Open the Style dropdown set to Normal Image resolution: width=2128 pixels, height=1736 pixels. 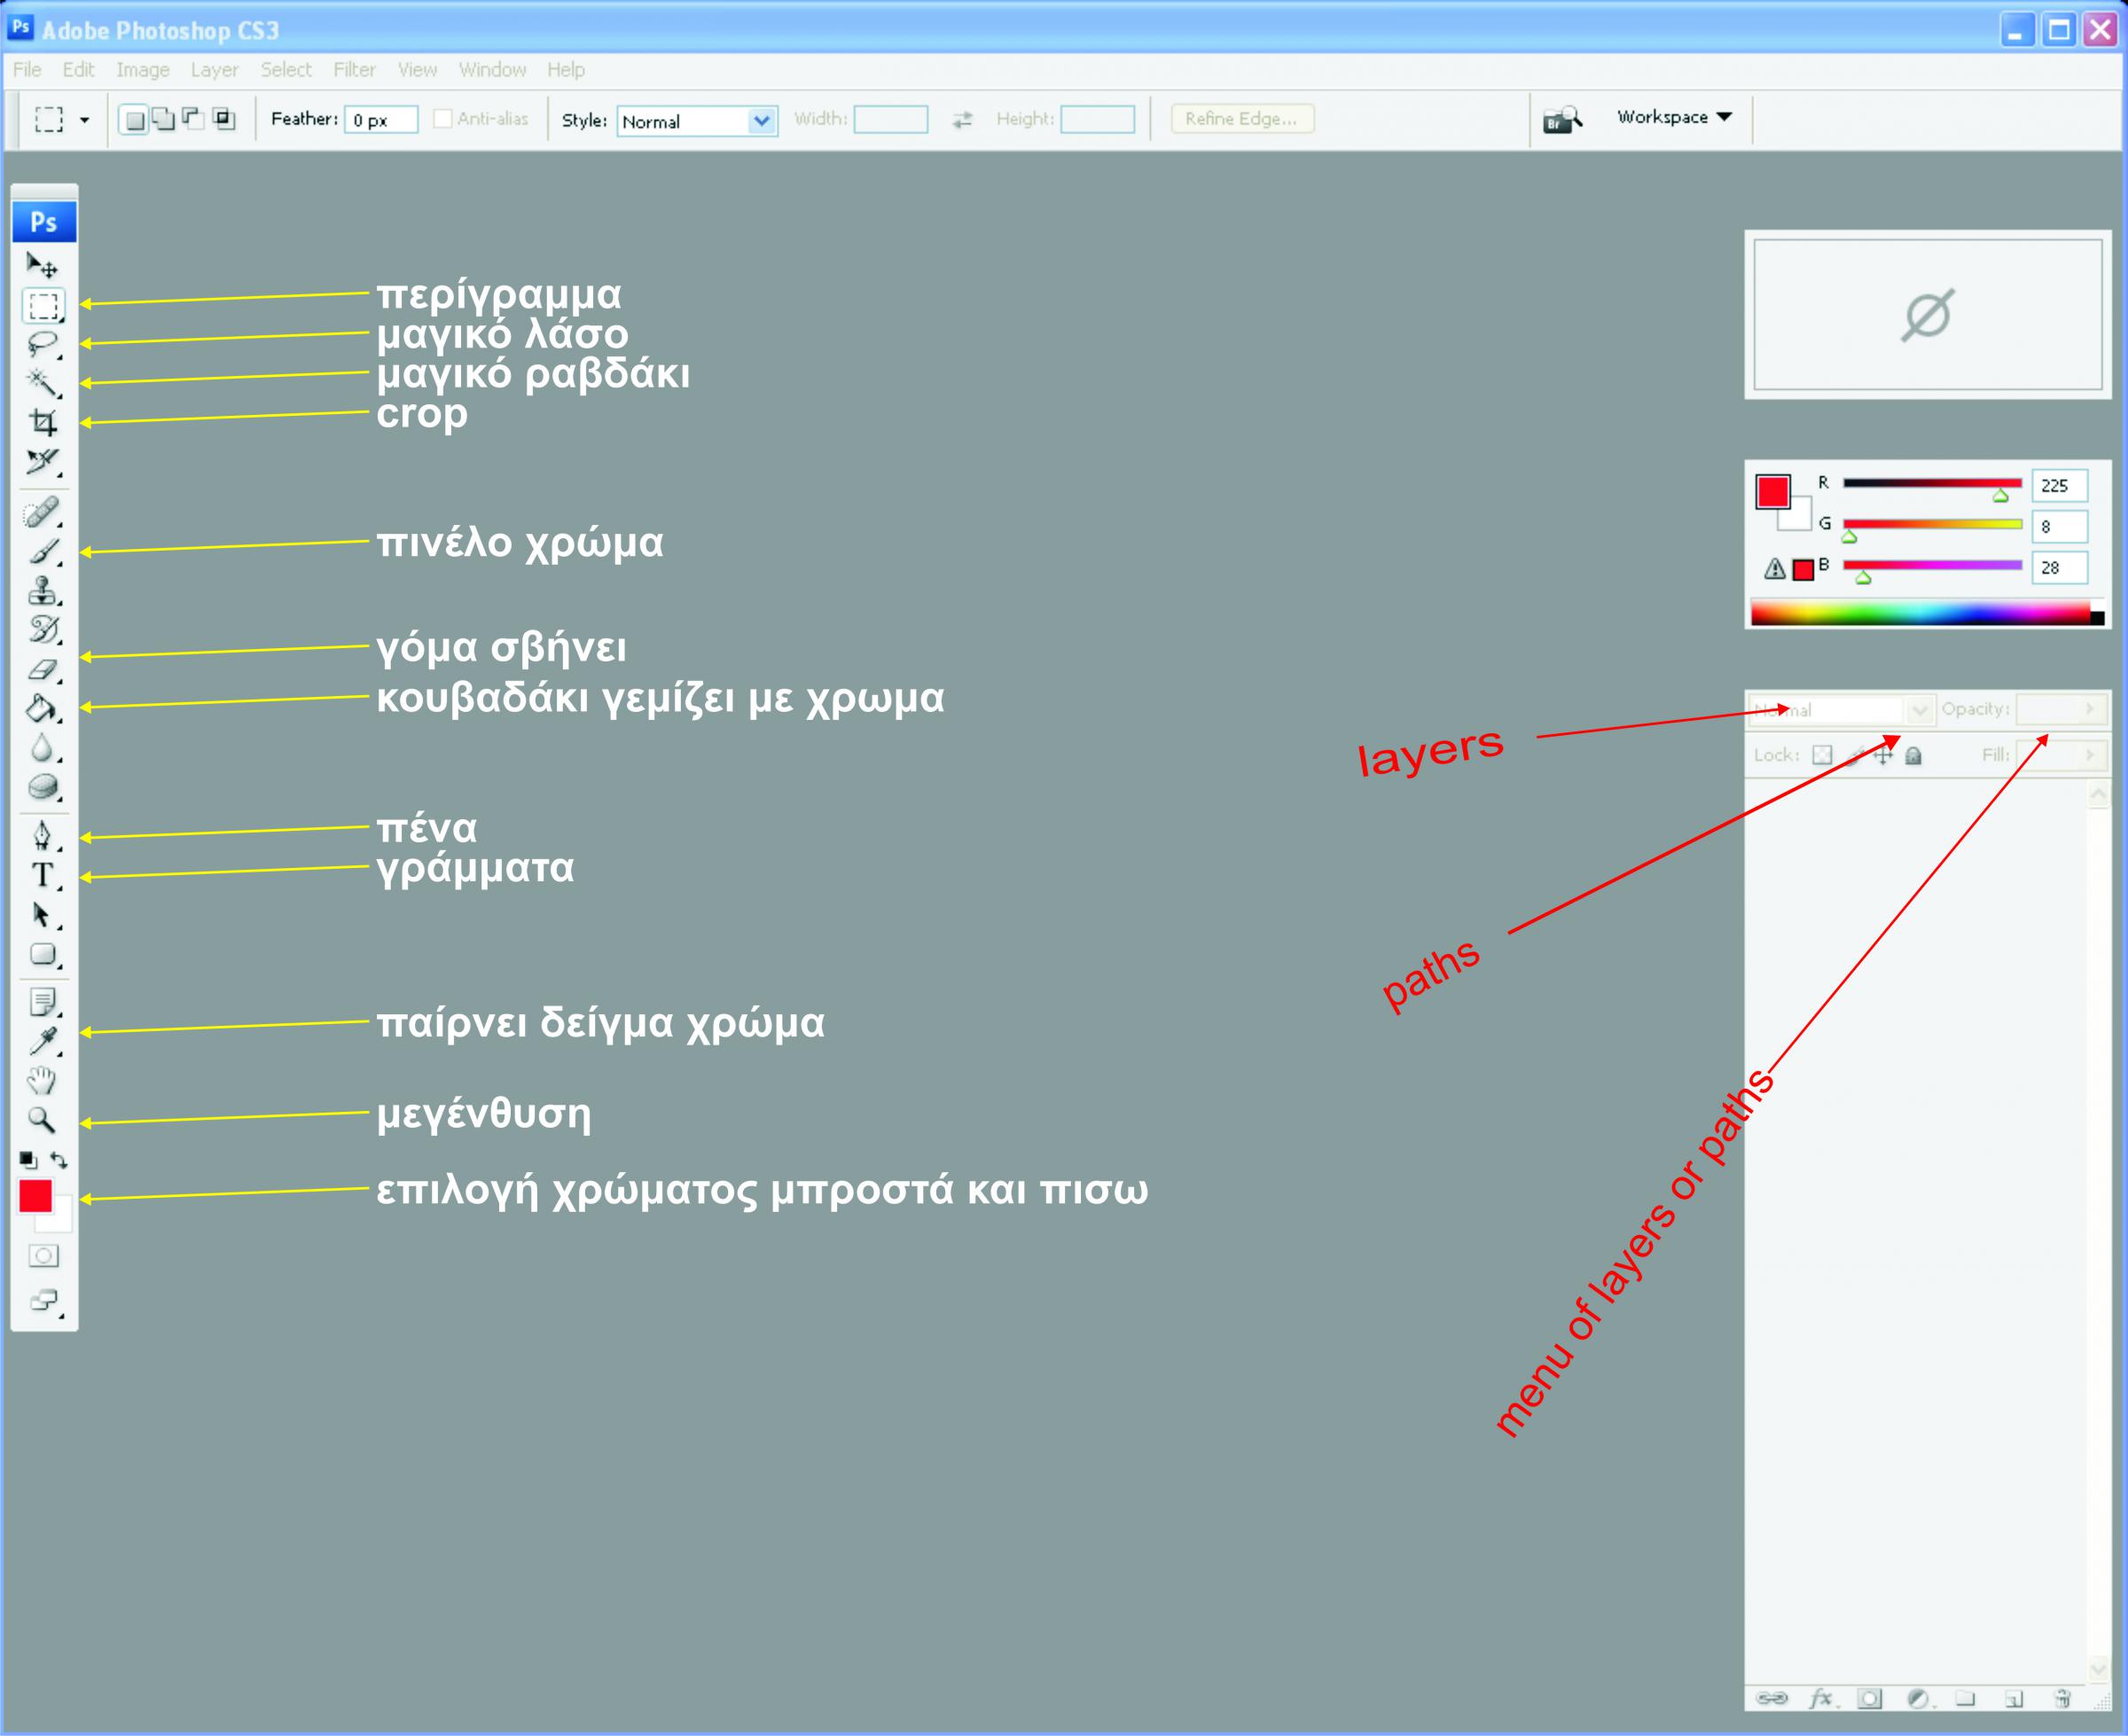coord(697,121)
